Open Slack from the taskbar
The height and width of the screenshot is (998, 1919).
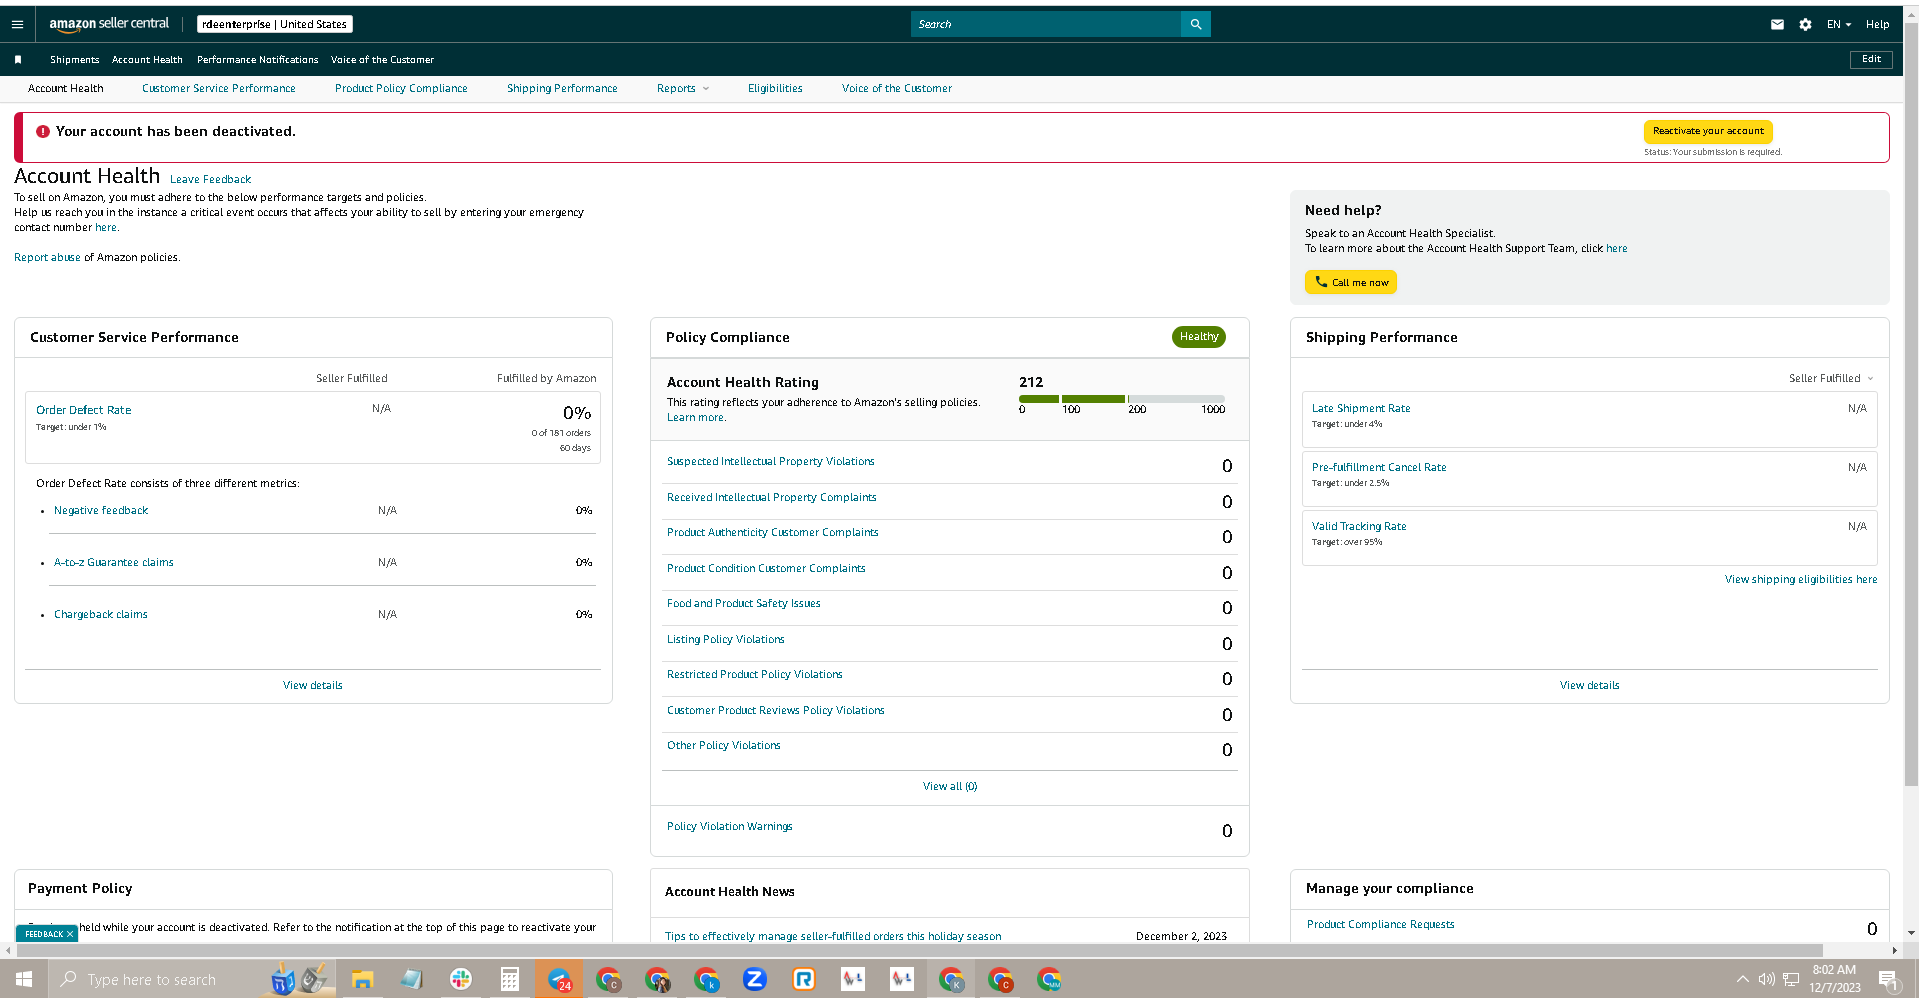[x=461, y=979]
